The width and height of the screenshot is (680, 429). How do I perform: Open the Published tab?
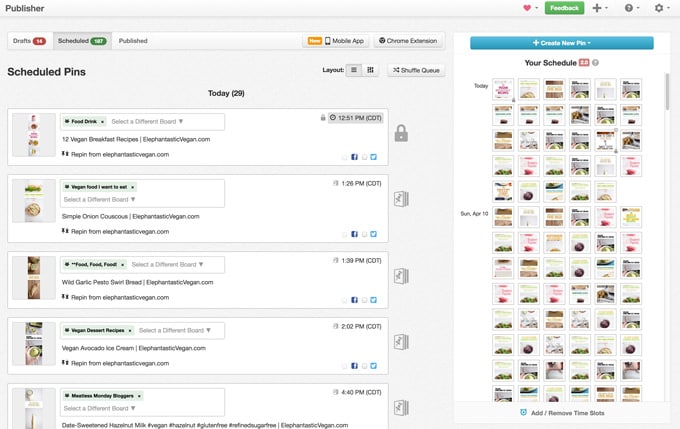(133, 41)
